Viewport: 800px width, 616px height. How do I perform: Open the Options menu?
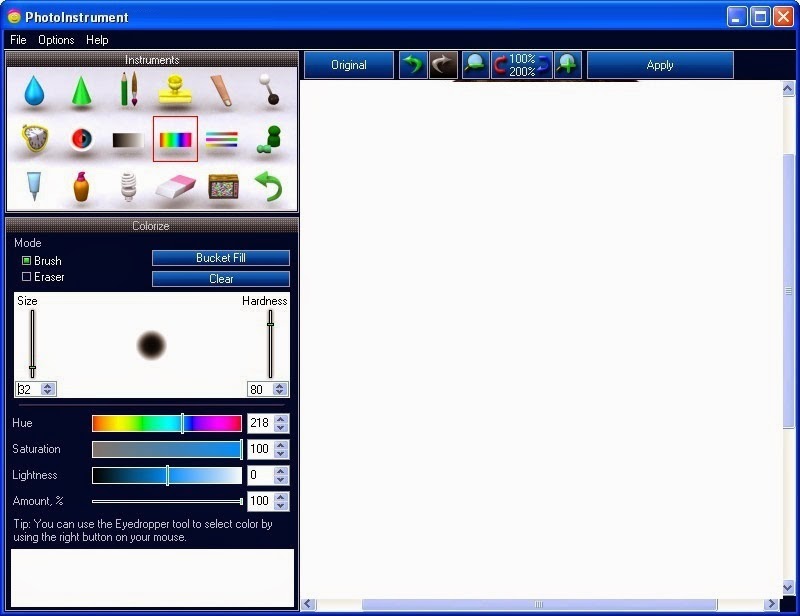[56, 40]
